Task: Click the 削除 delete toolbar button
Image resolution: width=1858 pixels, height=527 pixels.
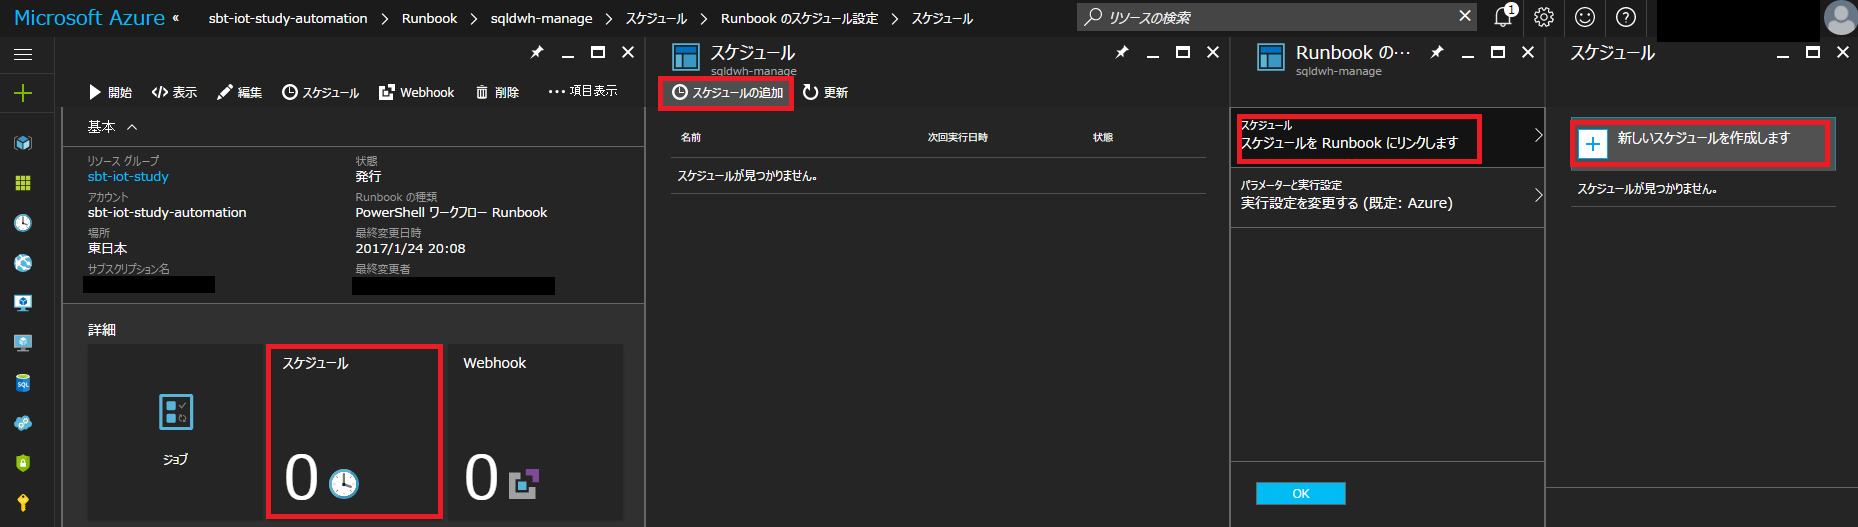Action: pos(497,92)
